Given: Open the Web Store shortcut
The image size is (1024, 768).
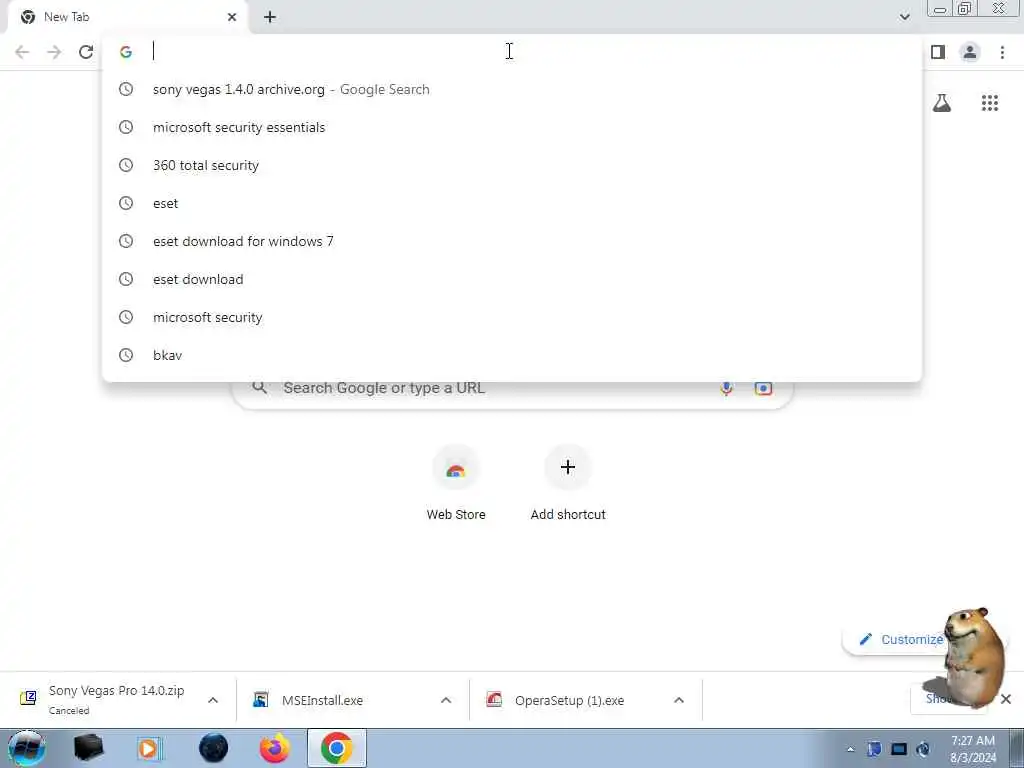Looking at the screenshot, I should point(456,483).
